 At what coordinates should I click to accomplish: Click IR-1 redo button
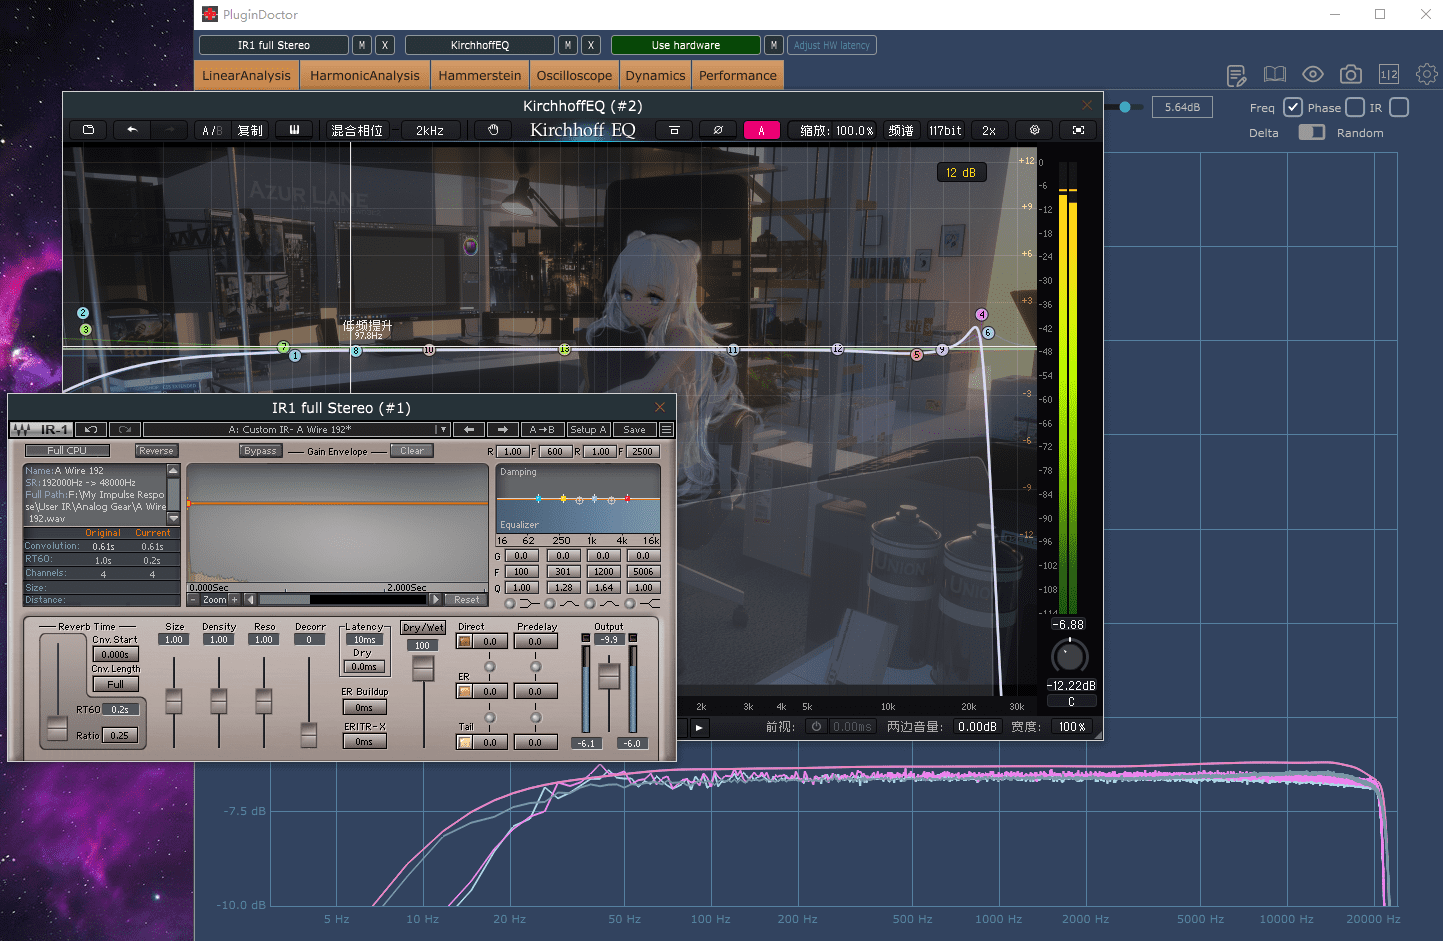coord(125,429)
